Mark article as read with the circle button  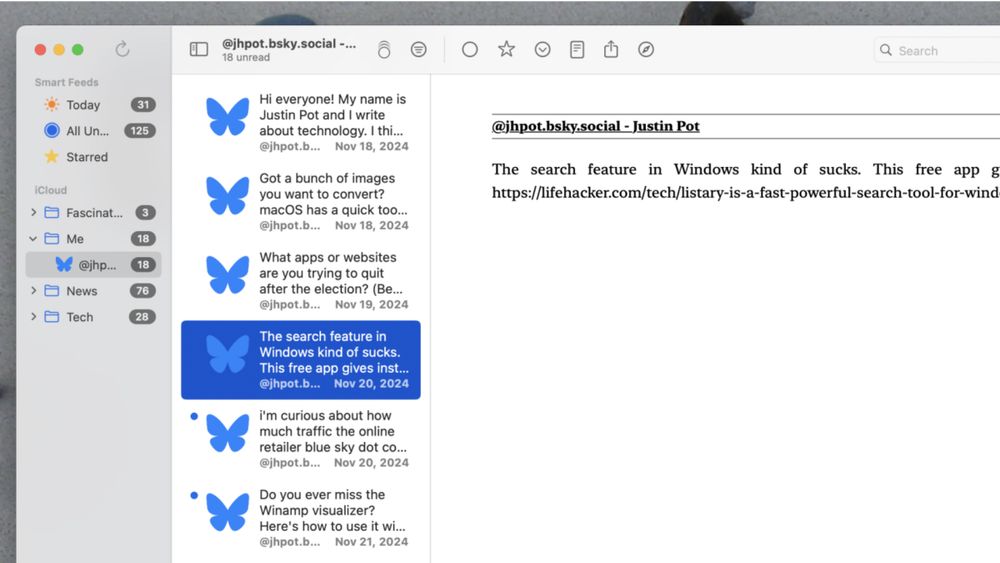pos(469,49)
